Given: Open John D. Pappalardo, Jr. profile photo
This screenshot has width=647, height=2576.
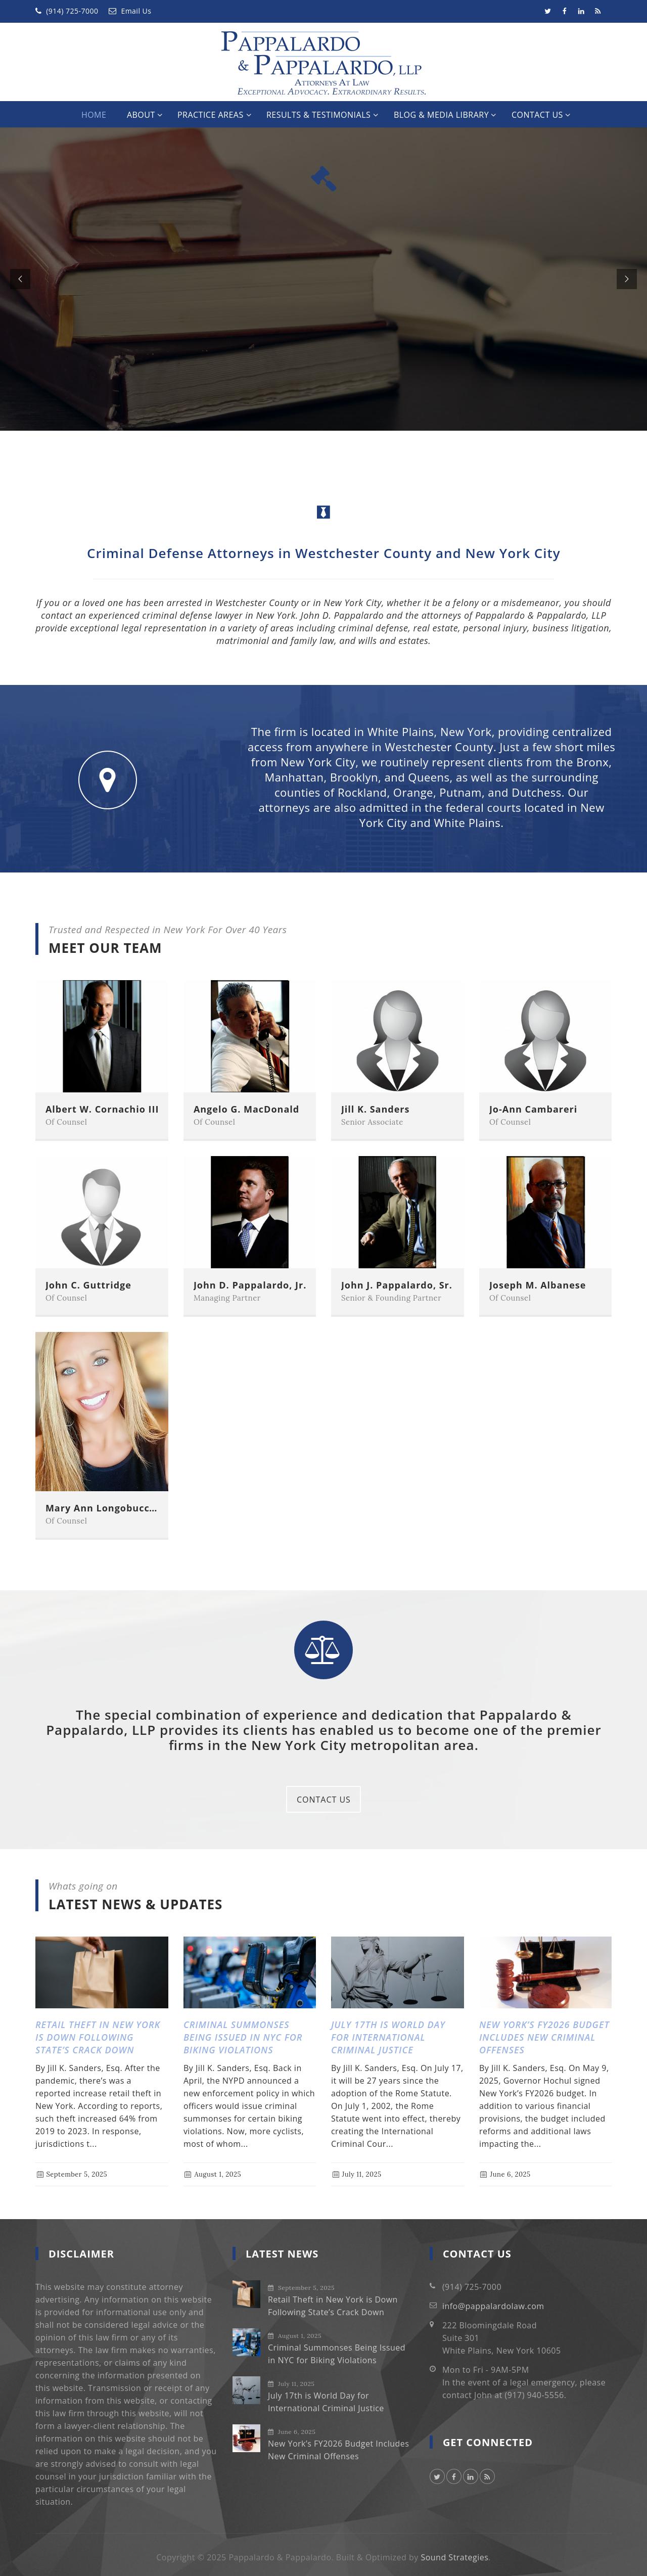Looking at the screenshot, I should tap(249, 1211).
